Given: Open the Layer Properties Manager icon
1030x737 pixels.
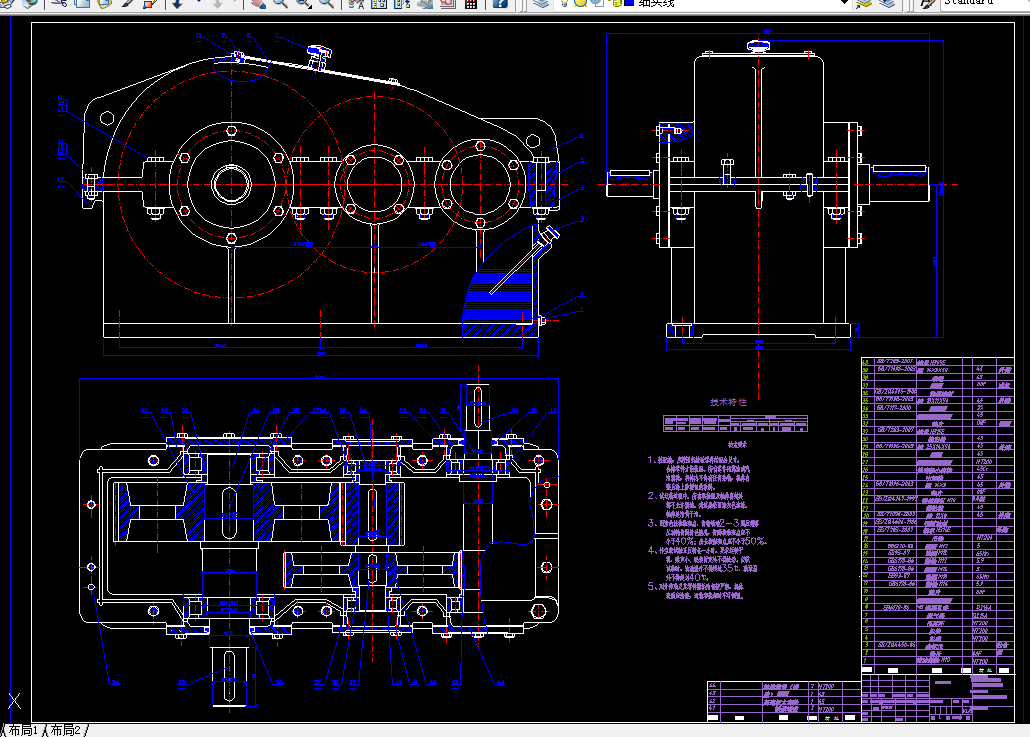Looking at the screenshot, I should pyautogui.click(x=541, y=3).
